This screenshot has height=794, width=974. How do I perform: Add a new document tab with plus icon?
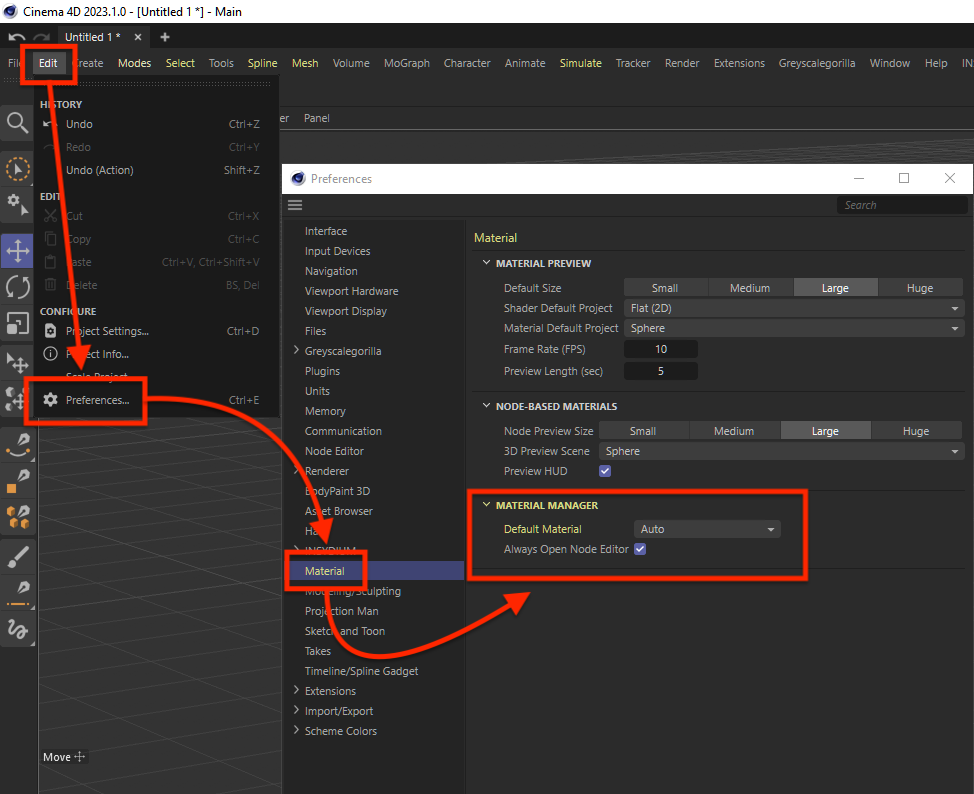coord(165,37)
